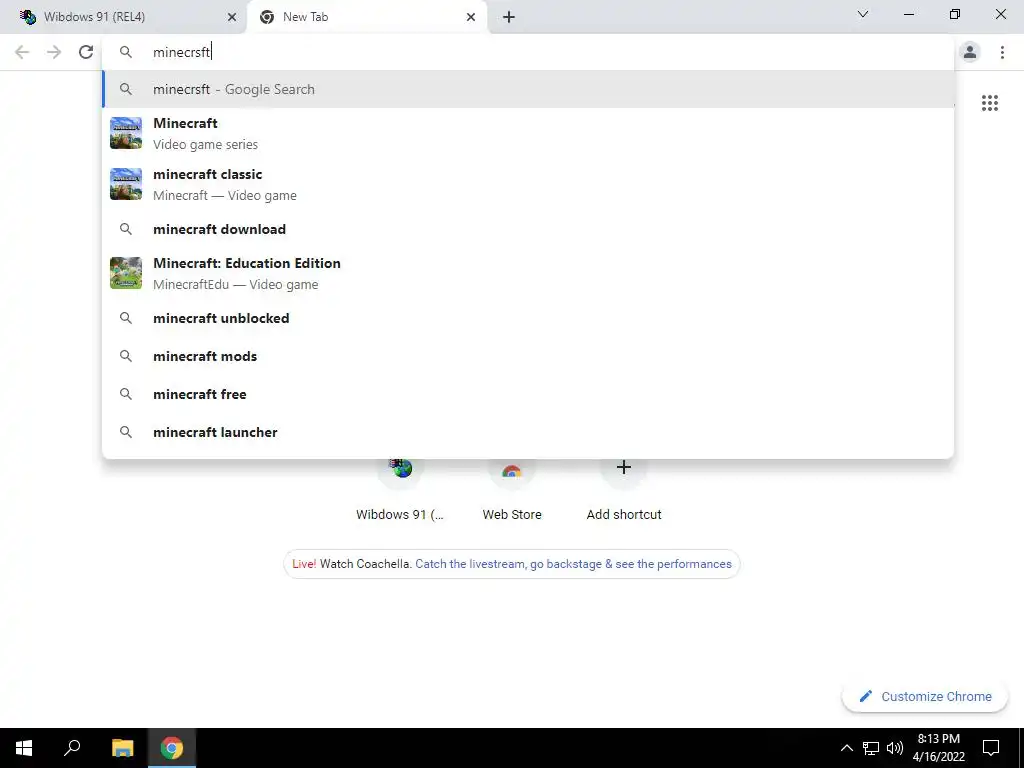The image size is (1024, 768).
Task: Open the notification center icon
Action: [991, 748]
